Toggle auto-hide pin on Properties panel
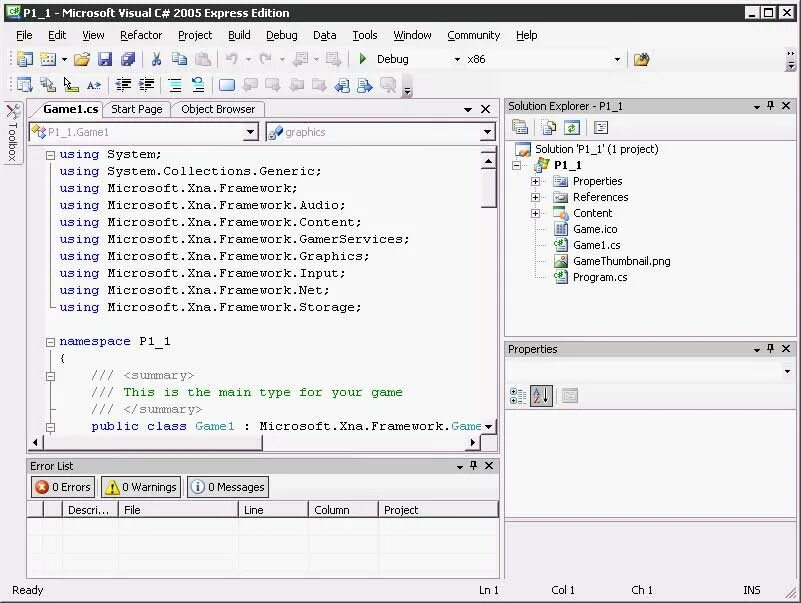The width and height of the screenshot is (801, 603). click(770, 349)
